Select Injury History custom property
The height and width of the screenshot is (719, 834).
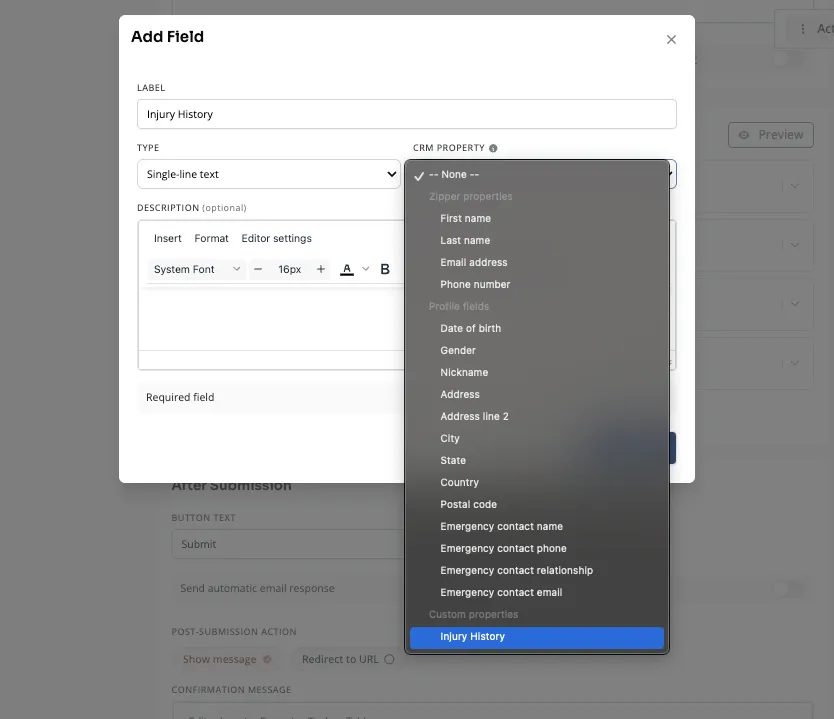click(x=537, y=637)
